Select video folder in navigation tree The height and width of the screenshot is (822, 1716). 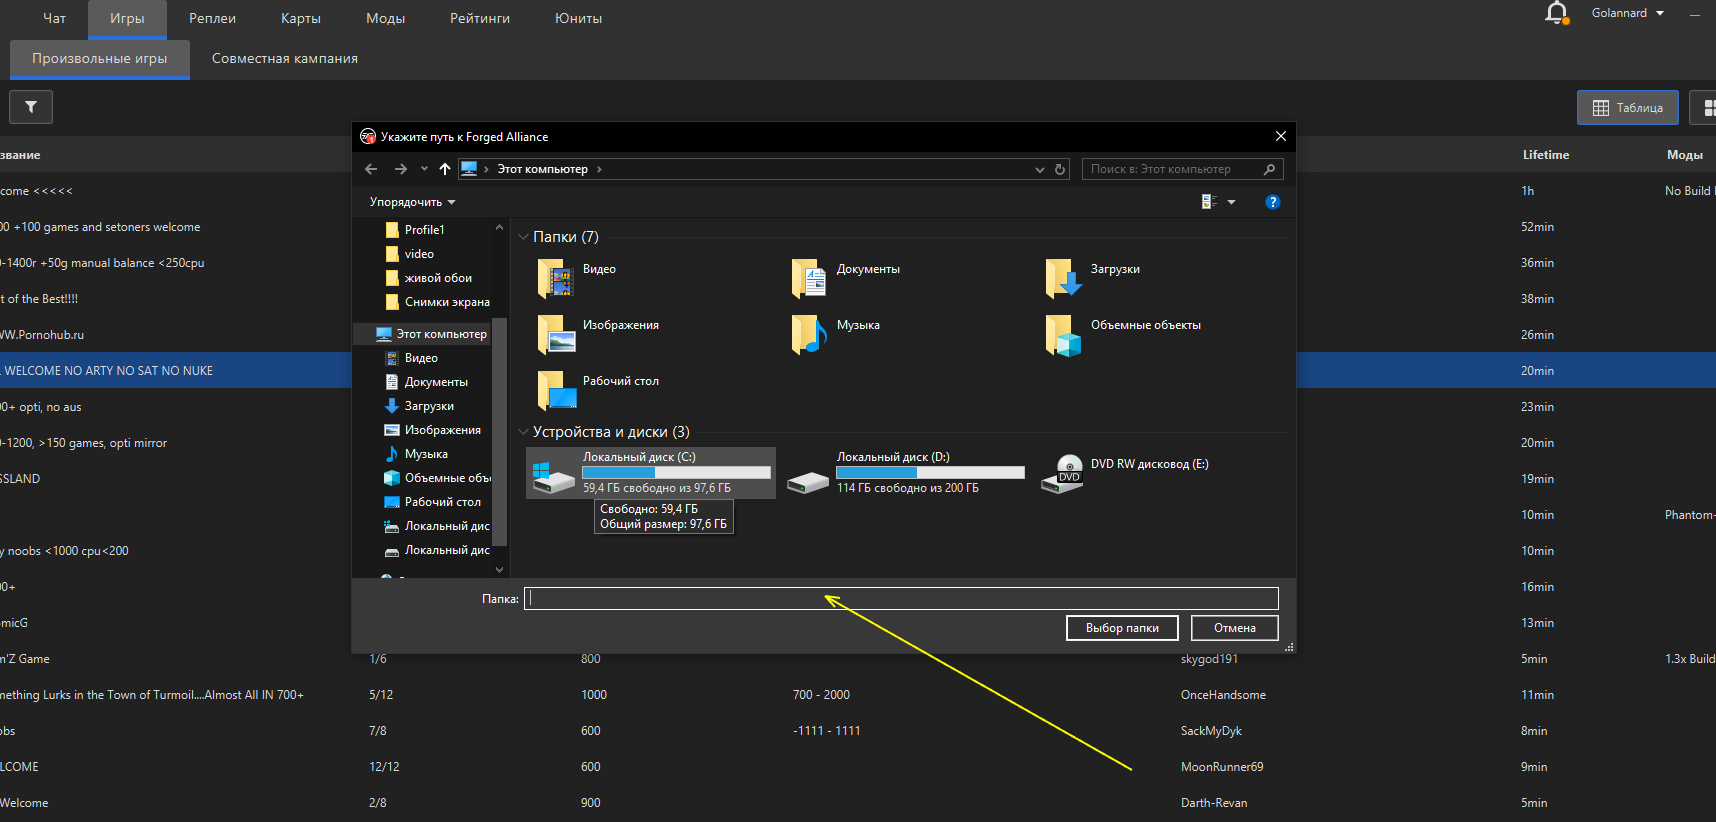[x=419, y=254]
